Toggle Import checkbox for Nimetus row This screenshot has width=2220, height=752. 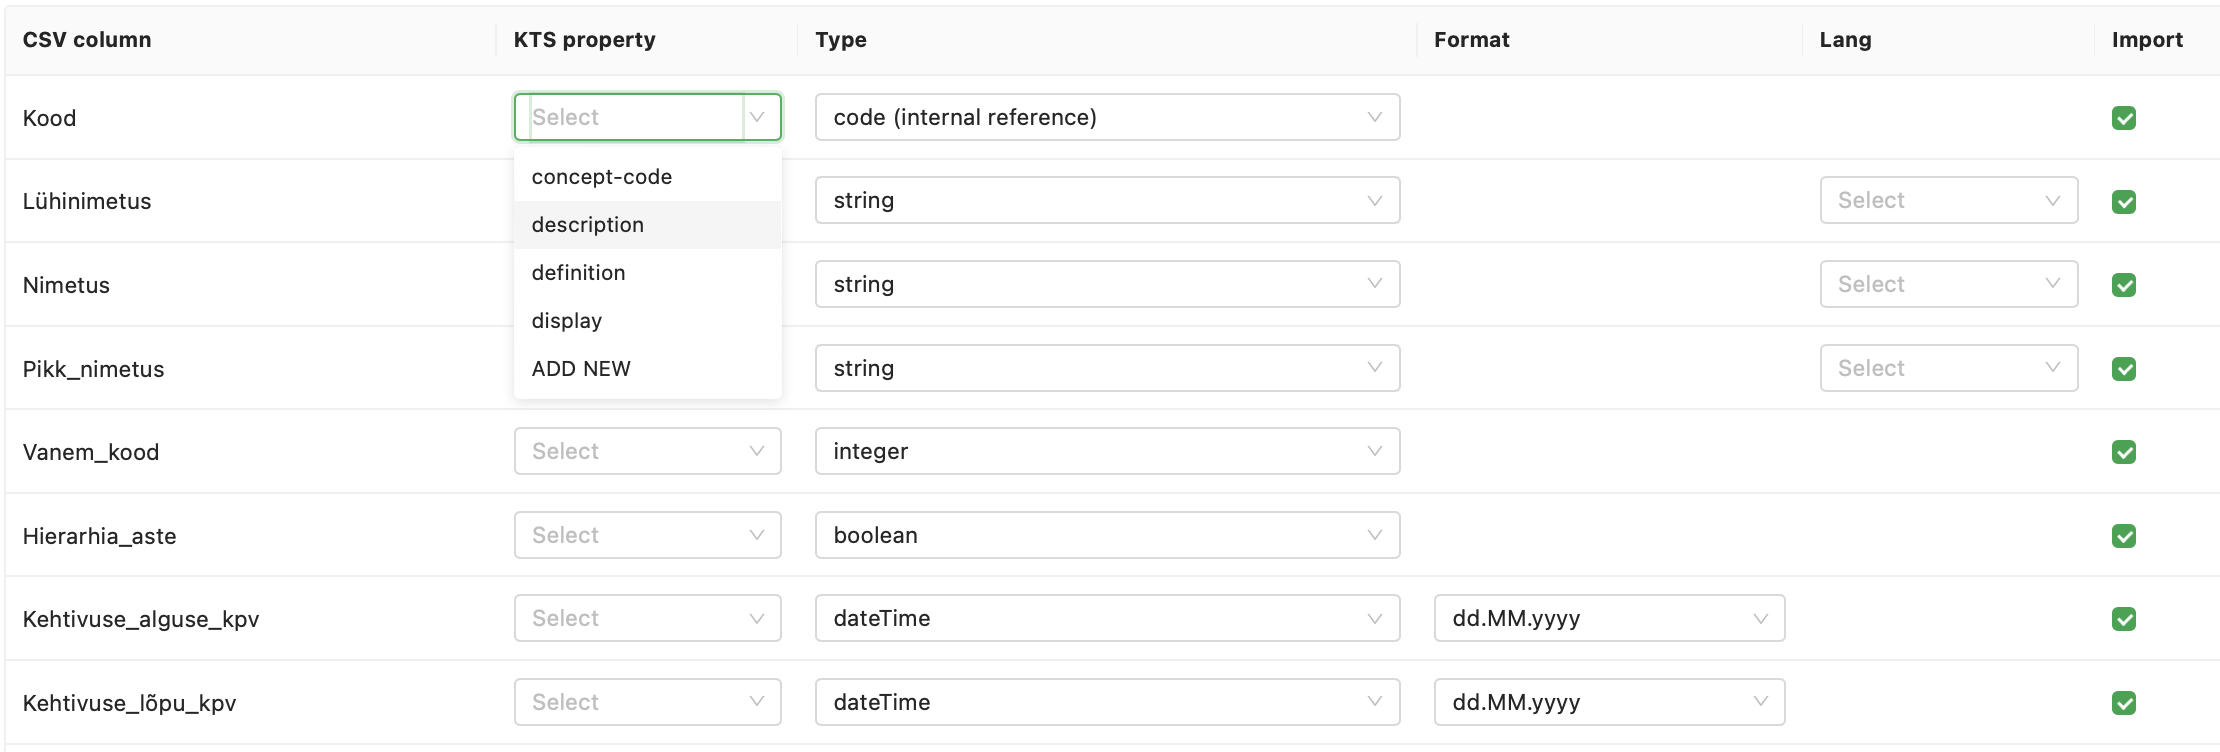(2123, 285)
